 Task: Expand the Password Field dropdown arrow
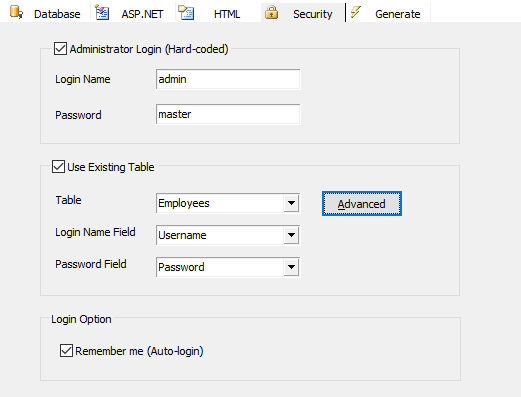pyautogui.click(x=291, y=267)
